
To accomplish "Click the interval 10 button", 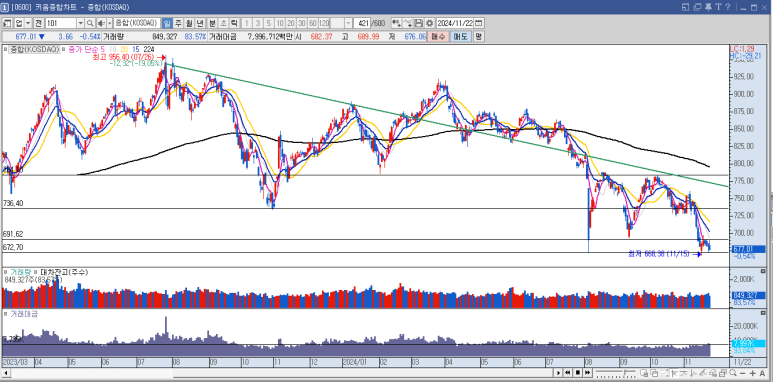I will (x=280, y=23).
